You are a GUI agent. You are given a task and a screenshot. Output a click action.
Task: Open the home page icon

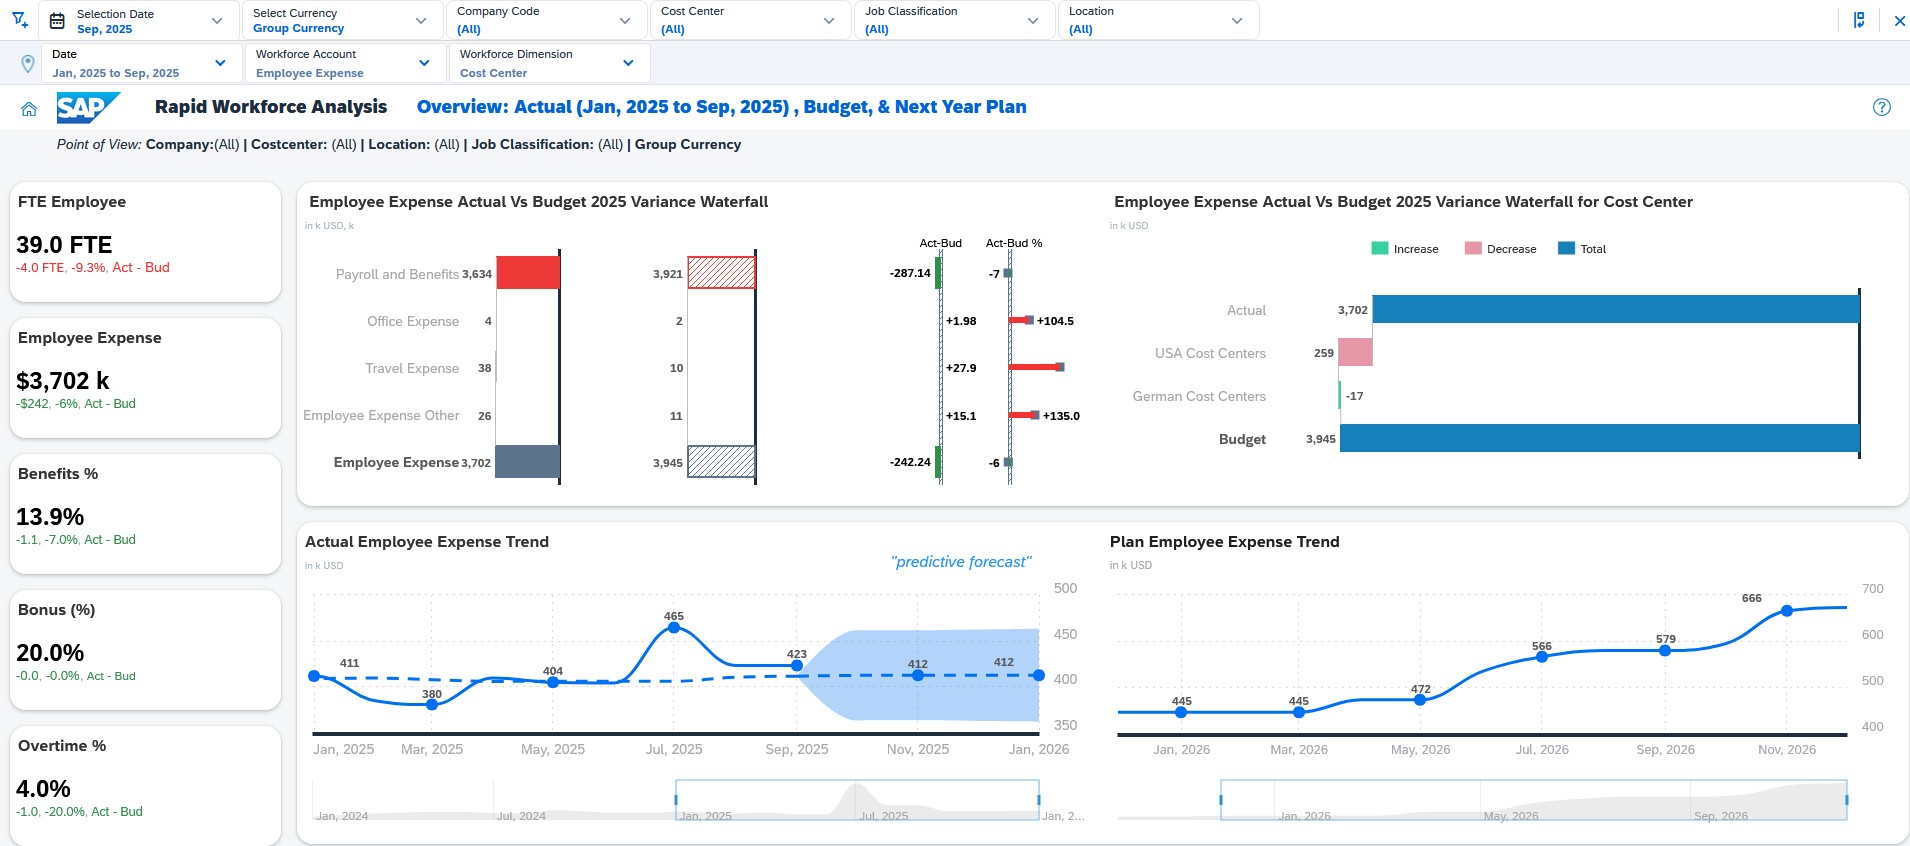click(29, 109)
